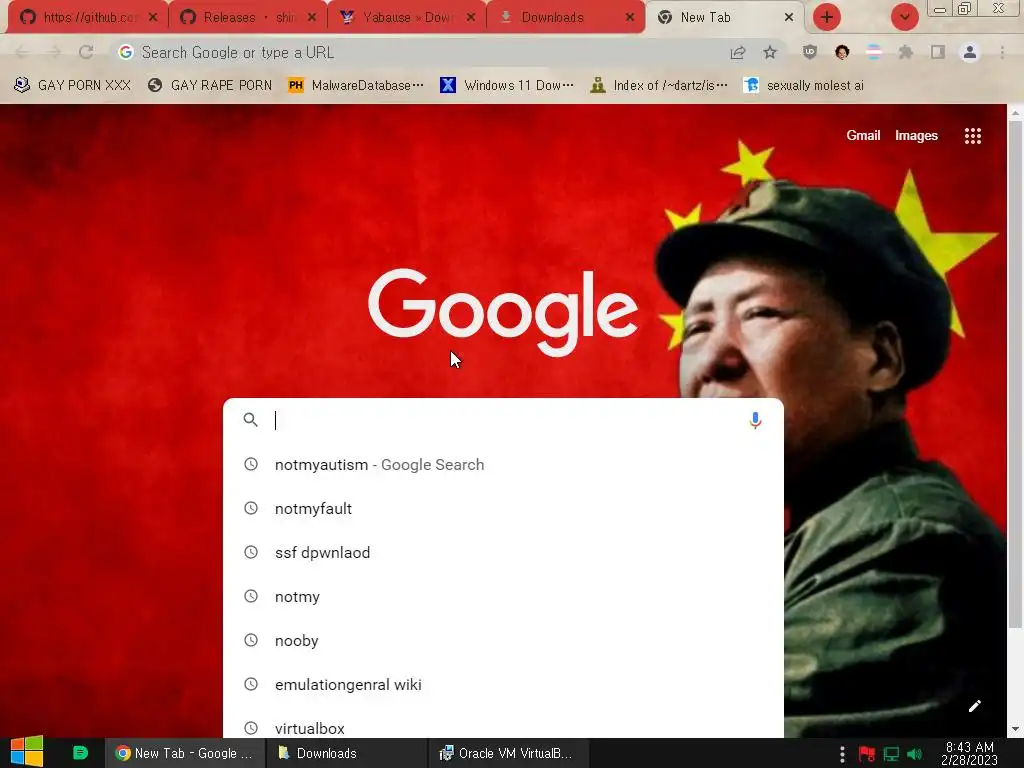The image size is (1024, 768).
Task: Close the github.com tab
Action: pyautogui.click(x=153, y=17)
